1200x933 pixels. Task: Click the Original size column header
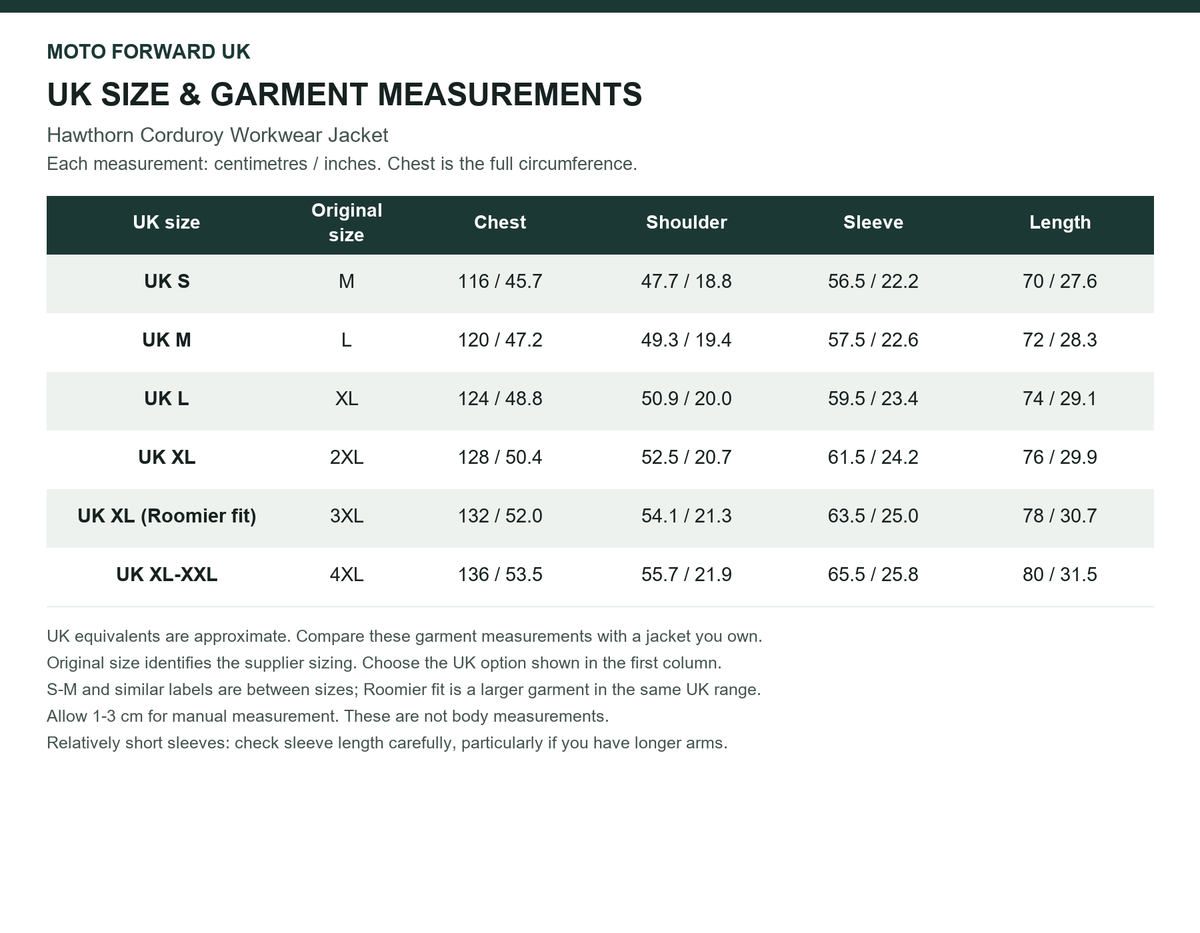coord(346,222)
